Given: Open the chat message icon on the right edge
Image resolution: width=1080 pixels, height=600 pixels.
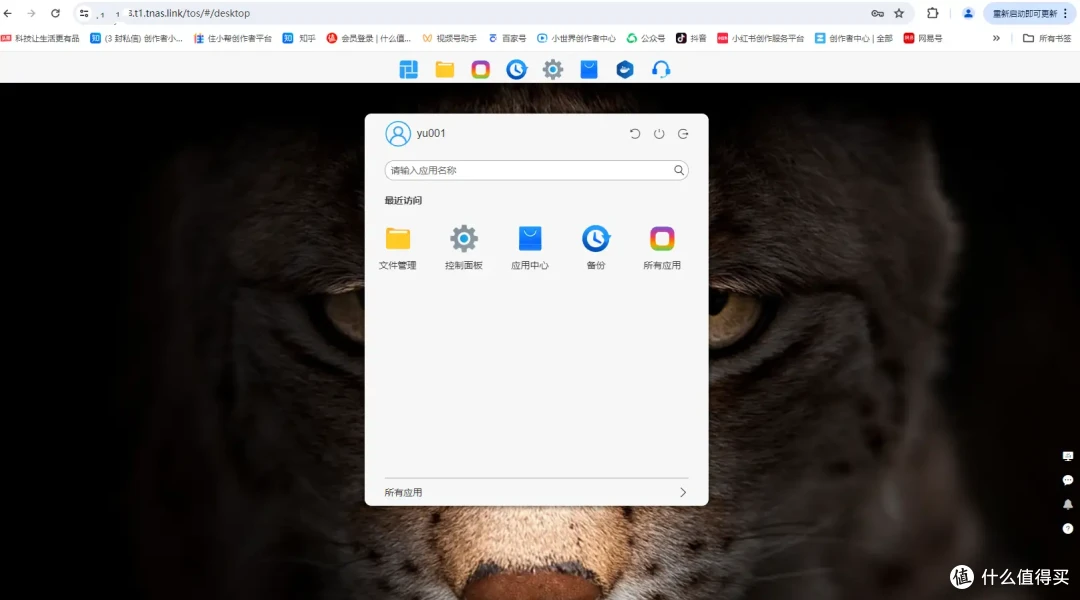Looking at the screenshot, I should [x=1068, y=480].
